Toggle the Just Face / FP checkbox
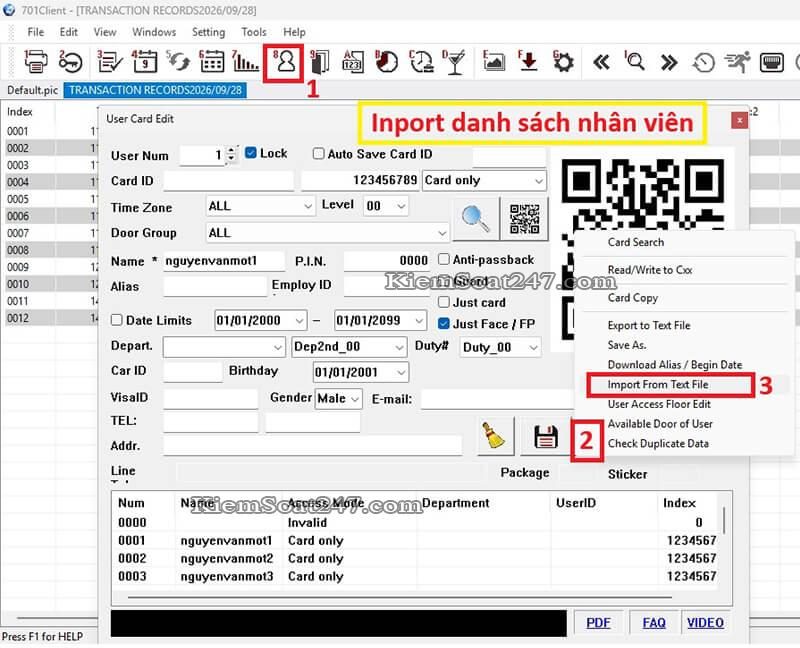 444,323
